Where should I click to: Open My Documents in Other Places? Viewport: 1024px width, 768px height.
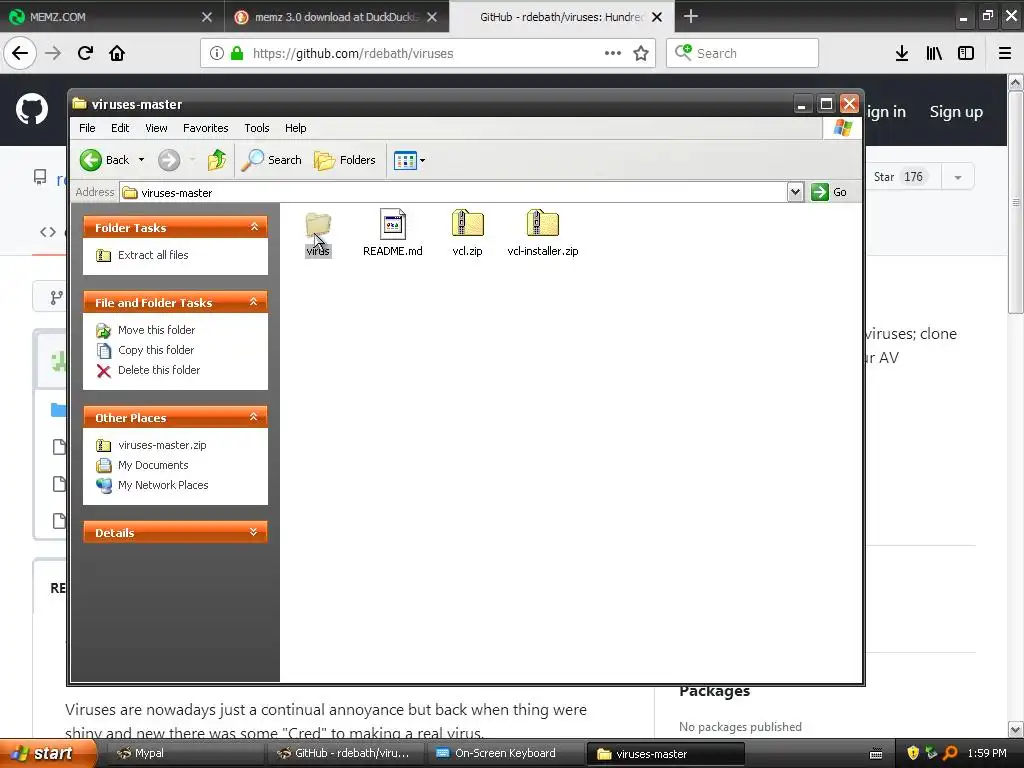pyautogui.click(x=153, y=465)
